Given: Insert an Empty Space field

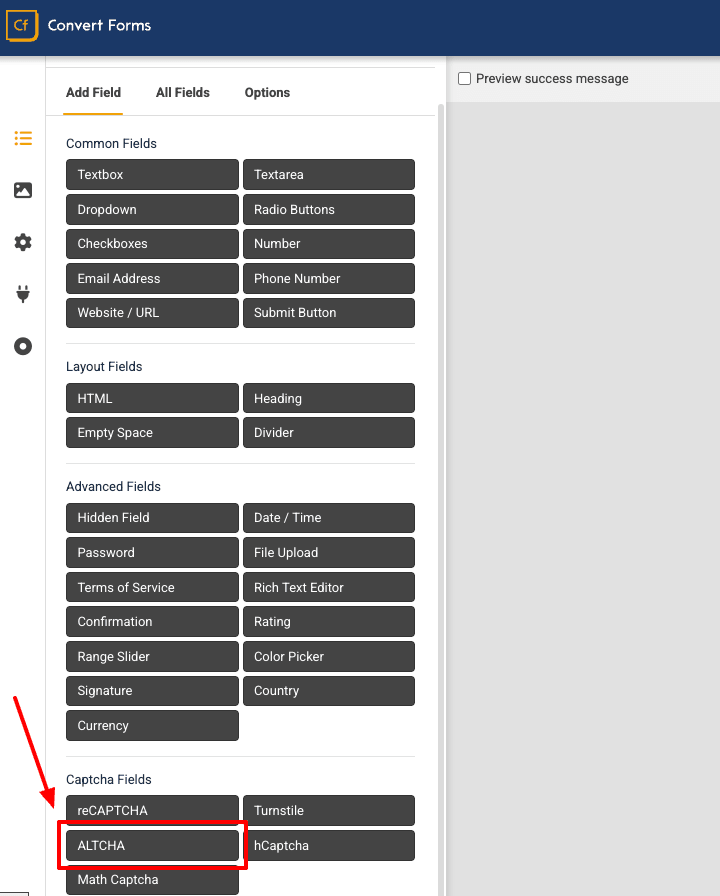Looking at the screenshot, I should coord(152,433).
